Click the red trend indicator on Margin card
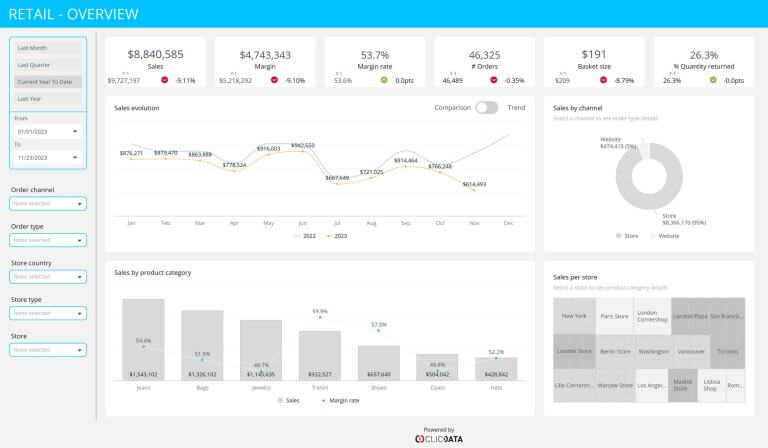This screenshot has width=768, height=448. pos(273,79)
